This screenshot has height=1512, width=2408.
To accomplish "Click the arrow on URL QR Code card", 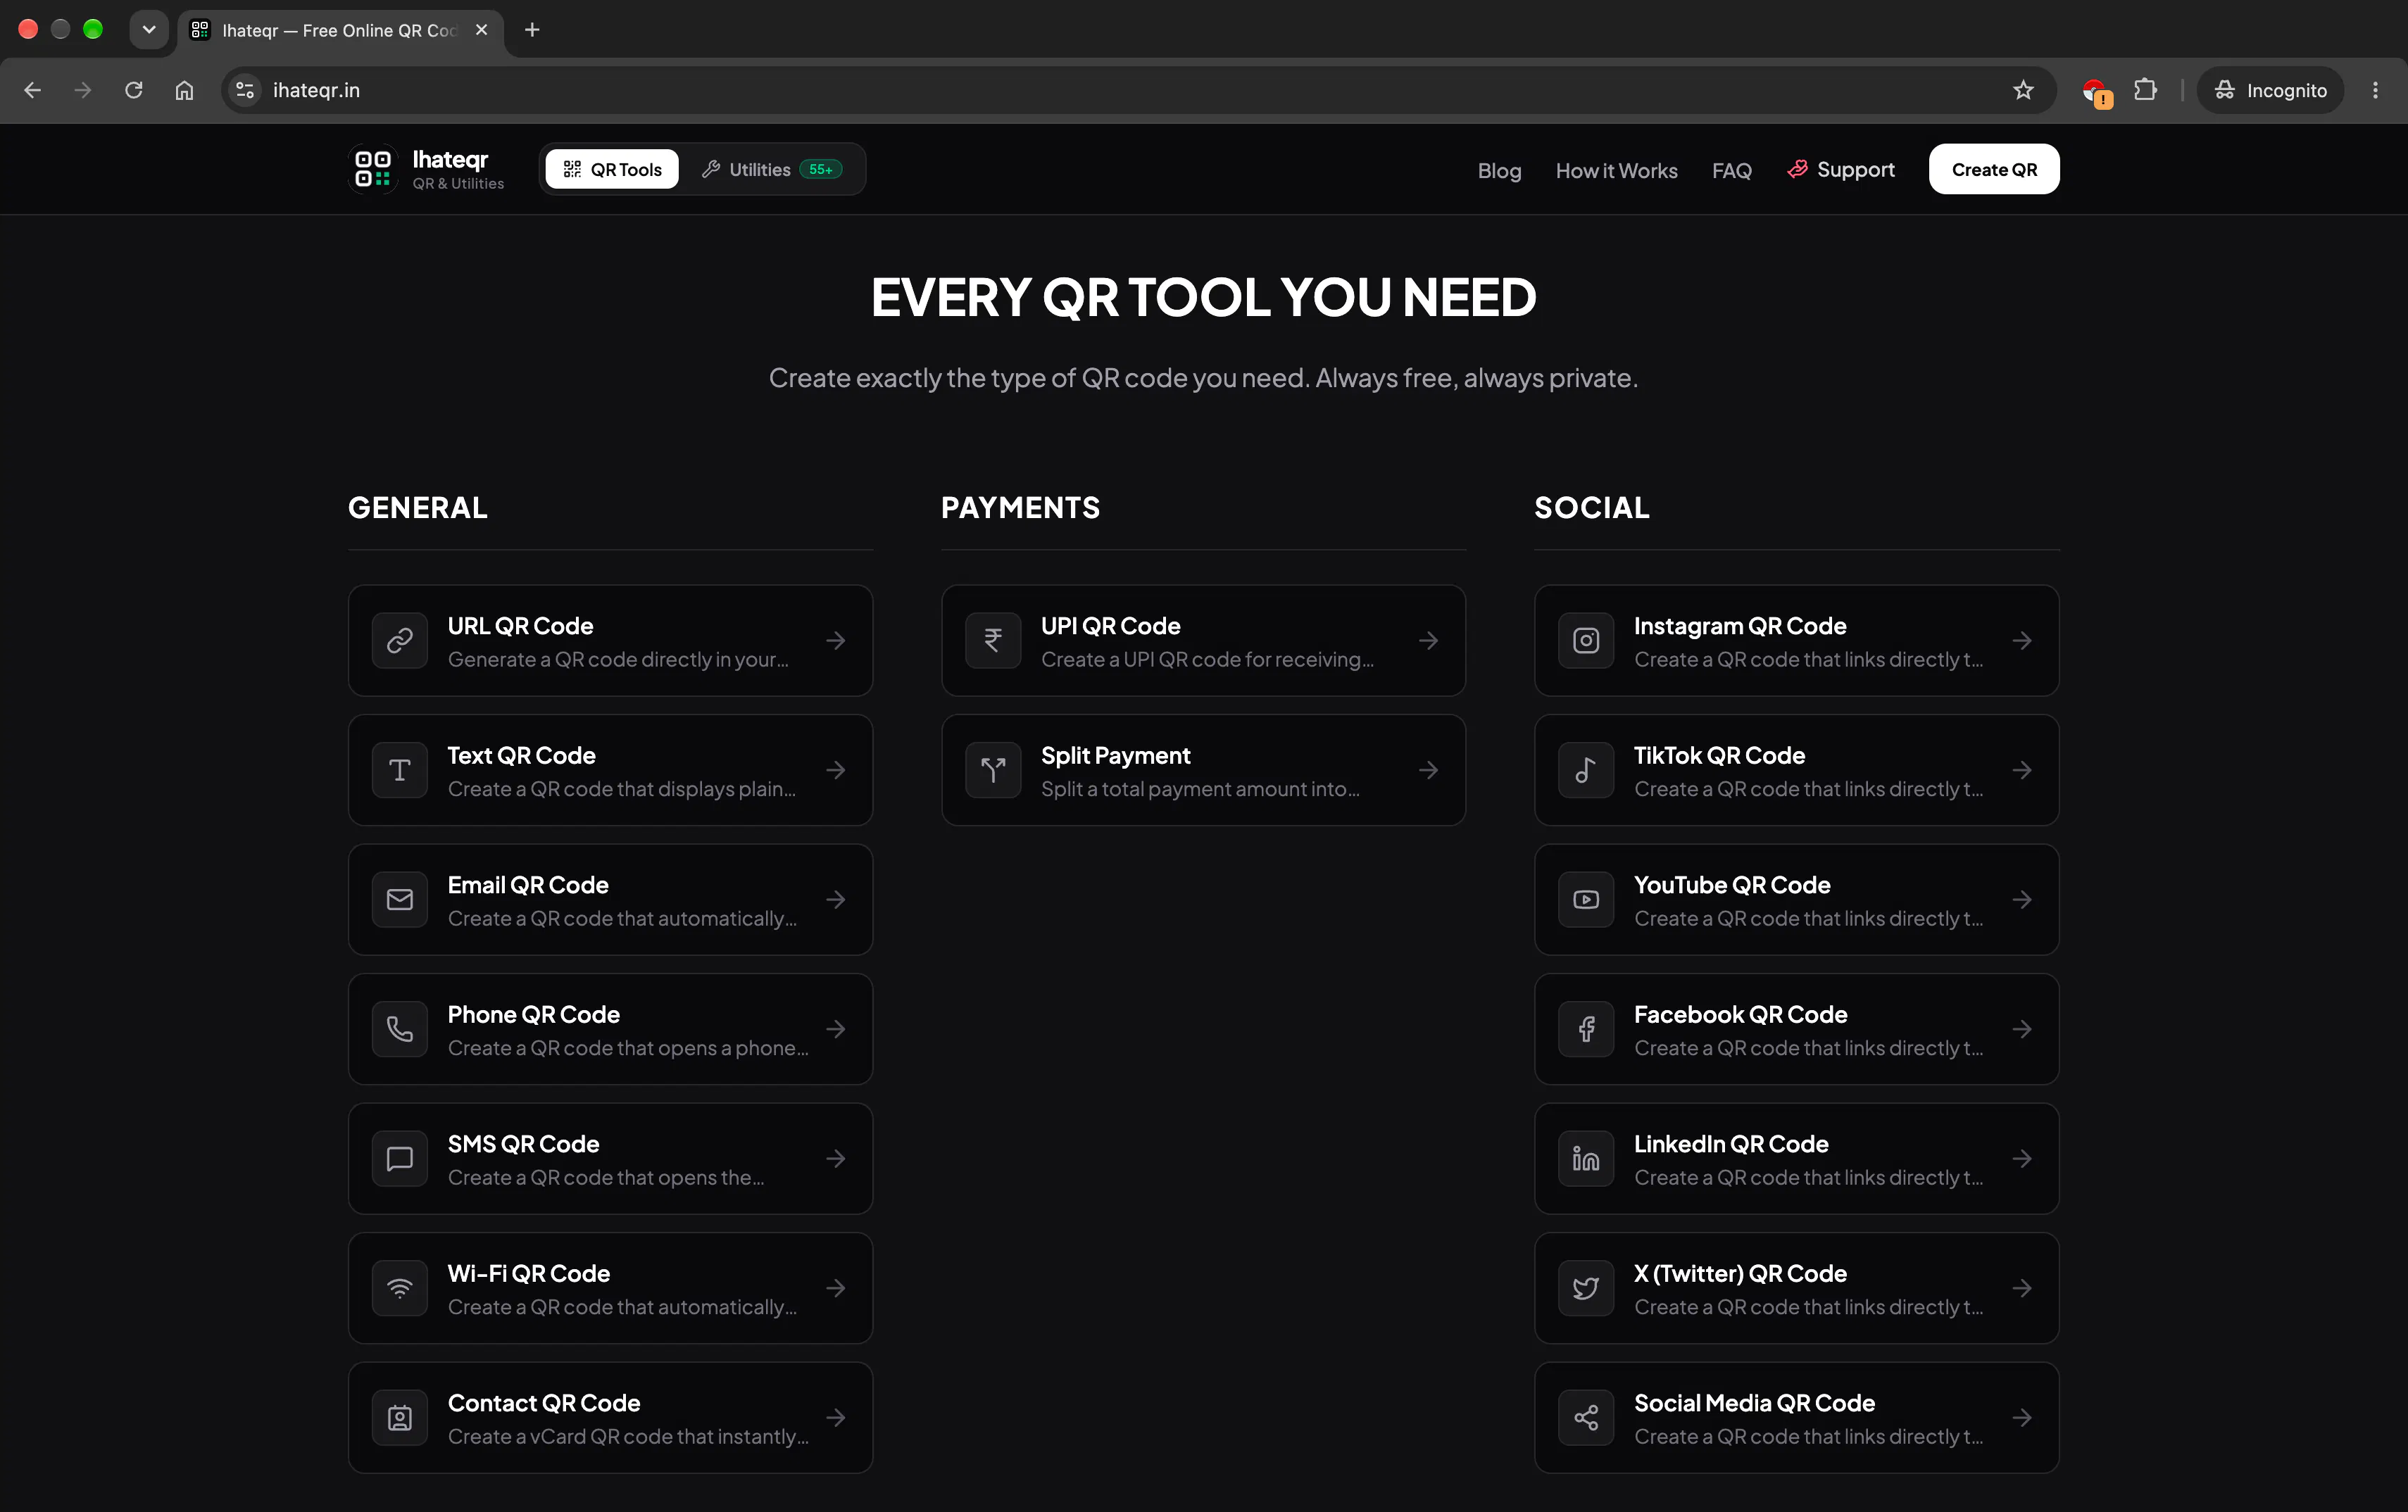I will (x=836, y=640).
